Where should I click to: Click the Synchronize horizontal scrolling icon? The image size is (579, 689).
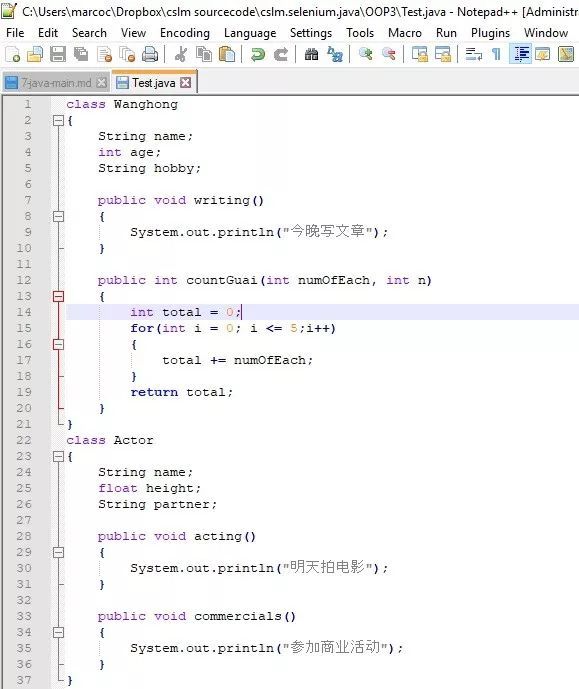pos(443,54)
